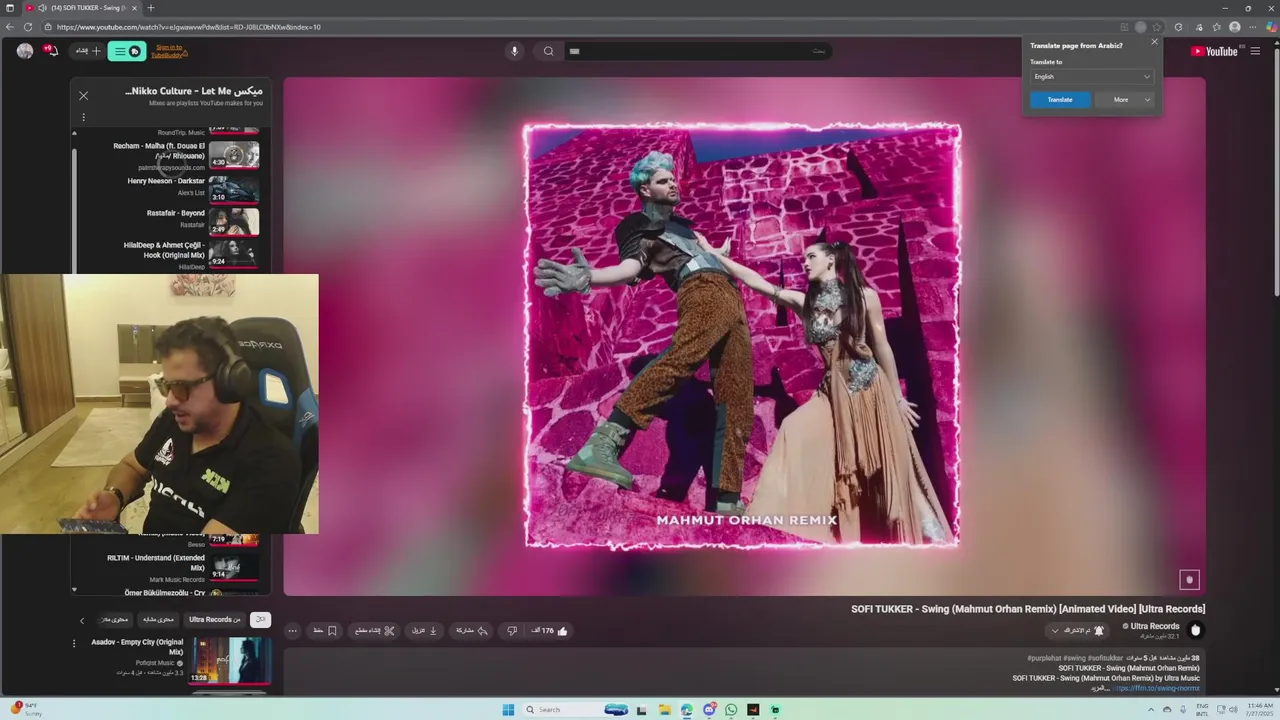Open the More options dropdown in translate popup
The width and height of the screenshot is (1280, 720).
(x=1125, y=100)
